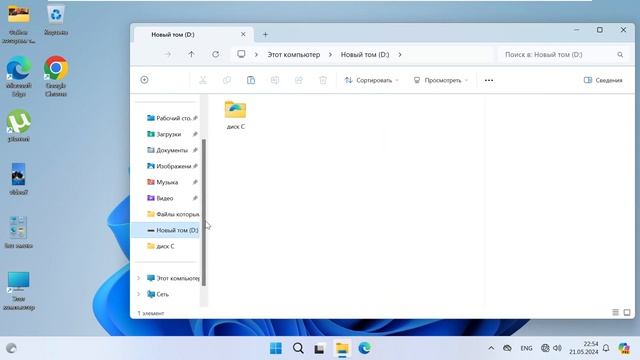Open taskbar Search
This screenshot has width=640, height=360.
click(298, 348)
